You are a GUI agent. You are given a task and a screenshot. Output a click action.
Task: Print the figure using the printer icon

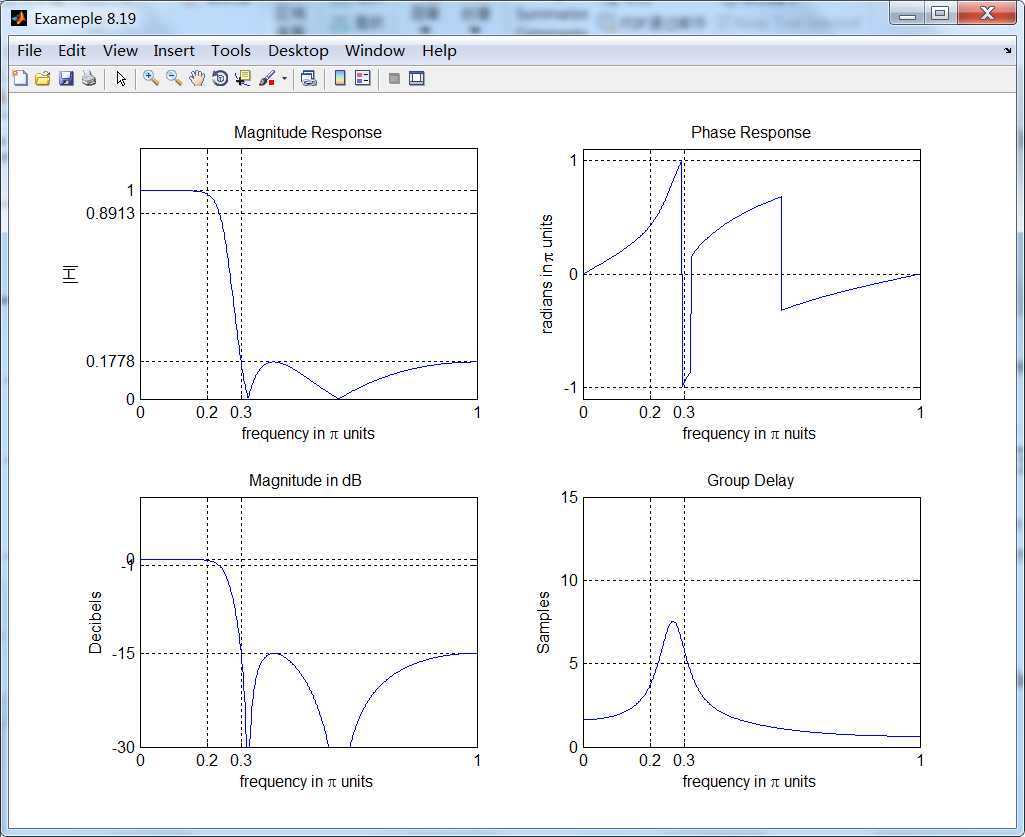[x=89, y=78]
